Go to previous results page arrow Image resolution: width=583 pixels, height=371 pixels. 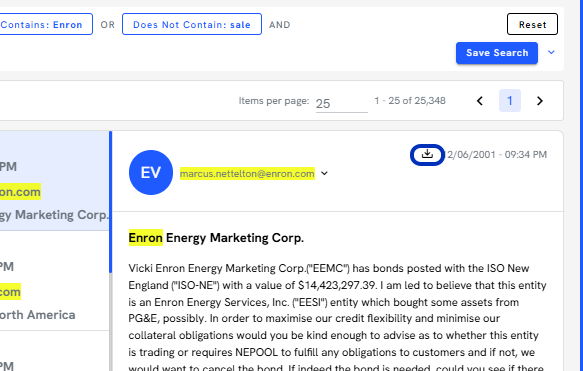point(480,101)
